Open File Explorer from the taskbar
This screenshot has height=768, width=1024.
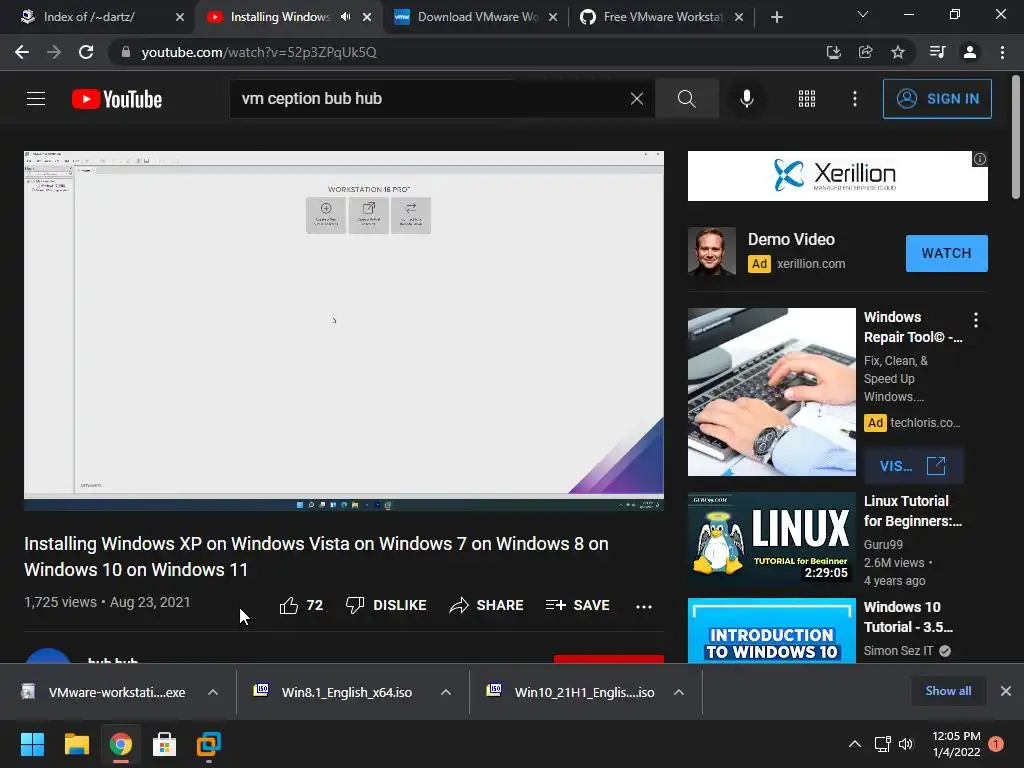(76, 744)
